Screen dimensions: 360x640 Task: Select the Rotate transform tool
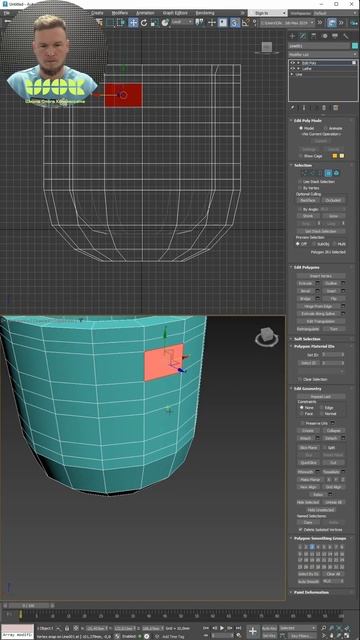point(144,22)
